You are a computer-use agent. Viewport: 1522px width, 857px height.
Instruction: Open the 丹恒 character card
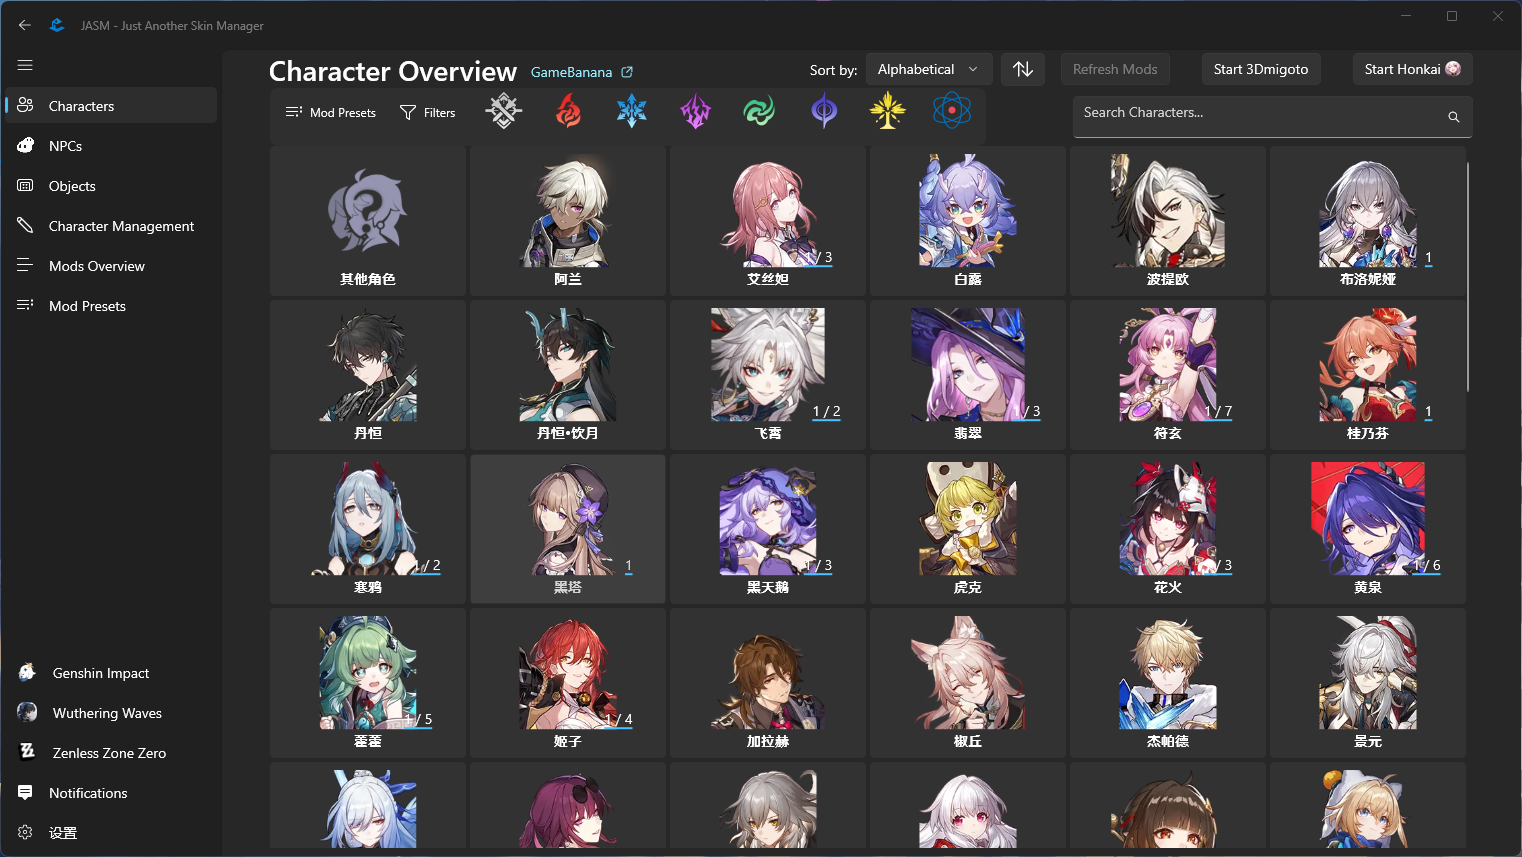tap(368, 375)
